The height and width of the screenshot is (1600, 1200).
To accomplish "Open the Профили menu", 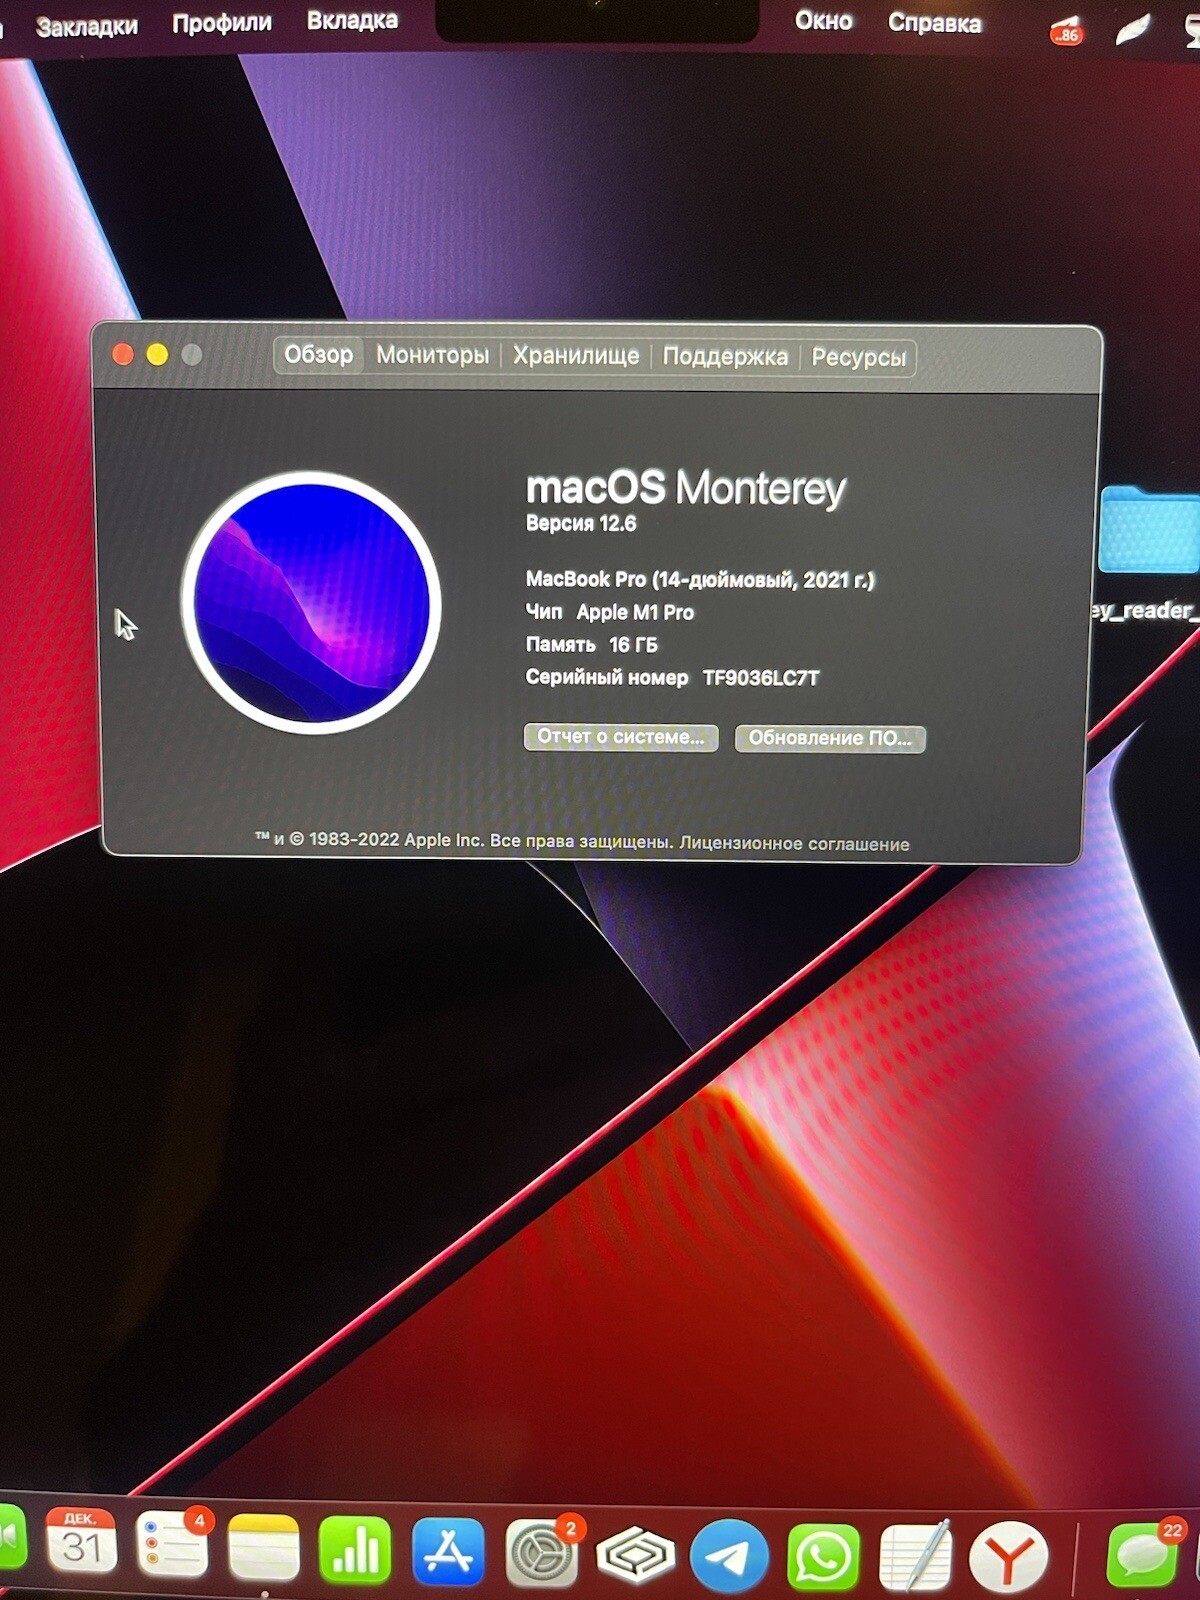I will 222,23.
